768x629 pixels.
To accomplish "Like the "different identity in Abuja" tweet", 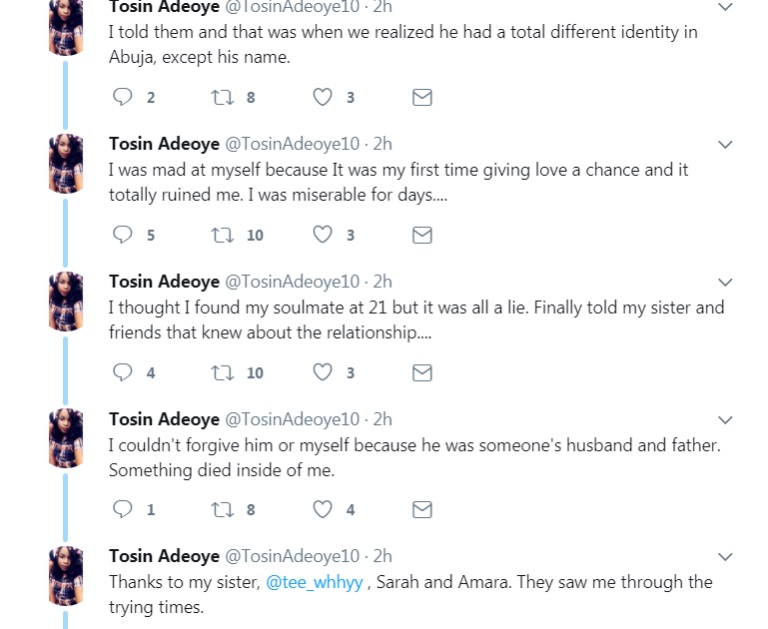I will pyautogui.click(x=322, y=97).
